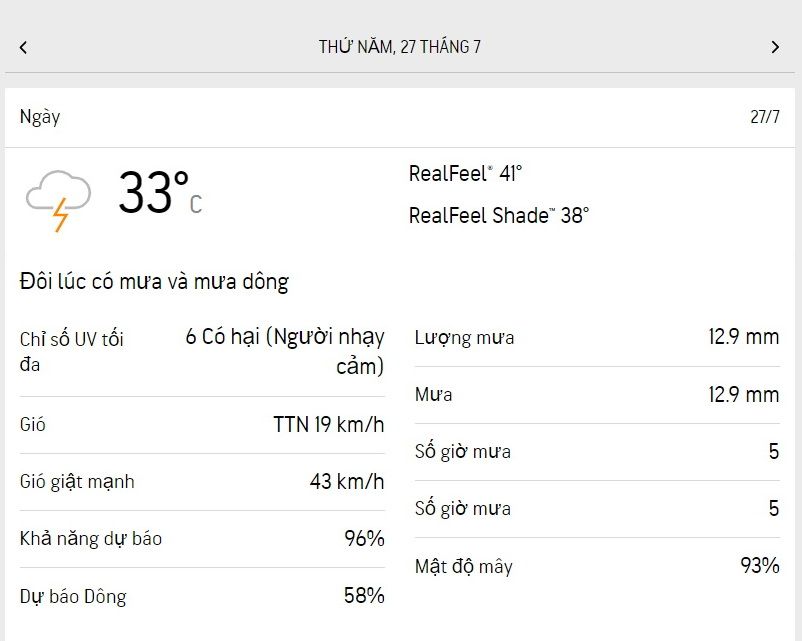Select the Gió giật mạnh 43 km/h row
The width and height of the screenshot is (802, 641).
[x=202, y=482]
